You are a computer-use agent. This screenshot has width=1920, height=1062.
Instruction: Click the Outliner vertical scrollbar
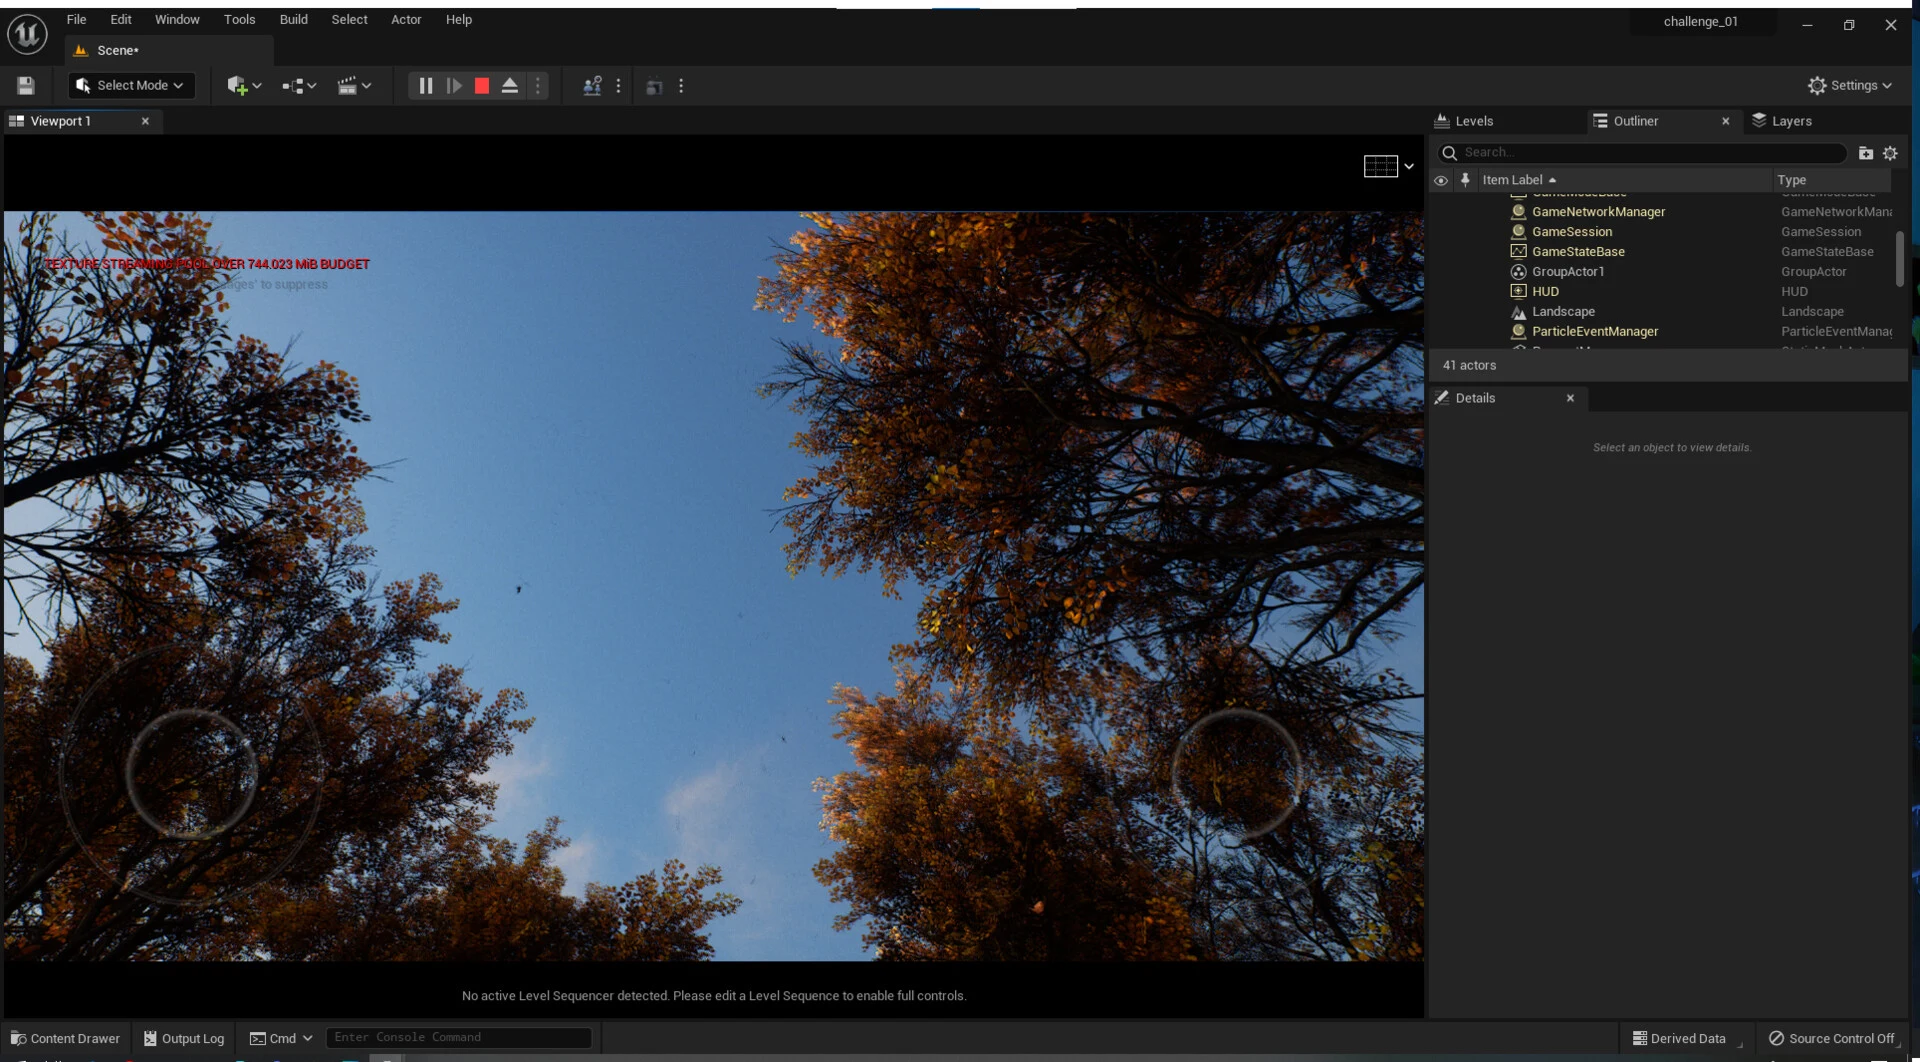click(1899, 259)
